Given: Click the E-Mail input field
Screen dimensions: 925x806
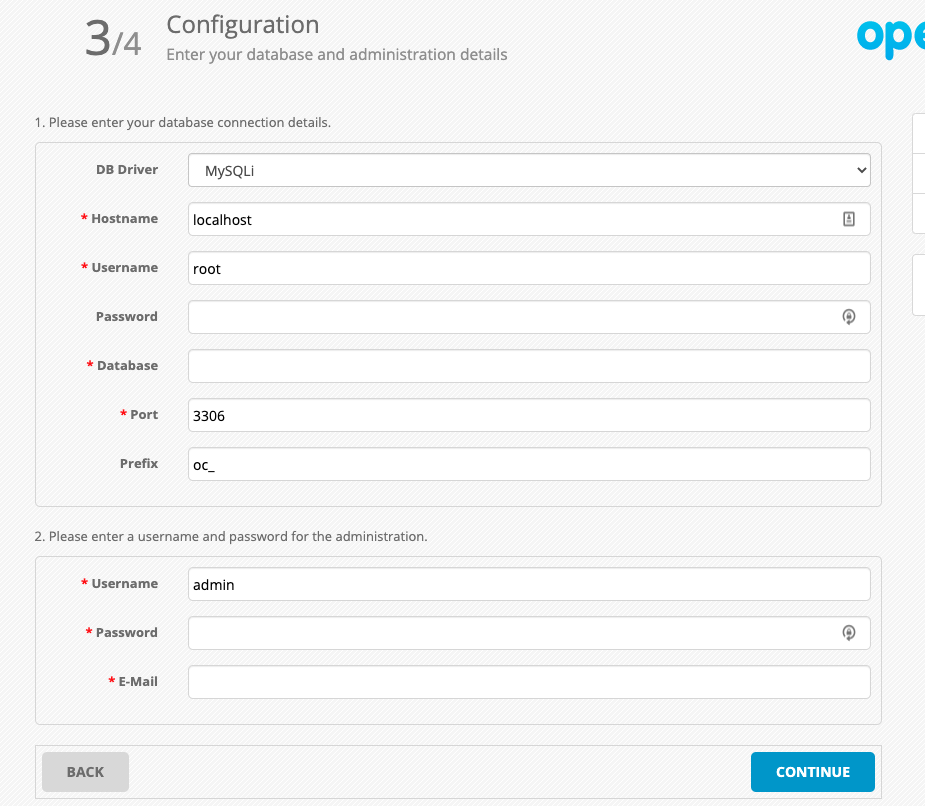Looking at the screenshot, I should tap(529, 682).
